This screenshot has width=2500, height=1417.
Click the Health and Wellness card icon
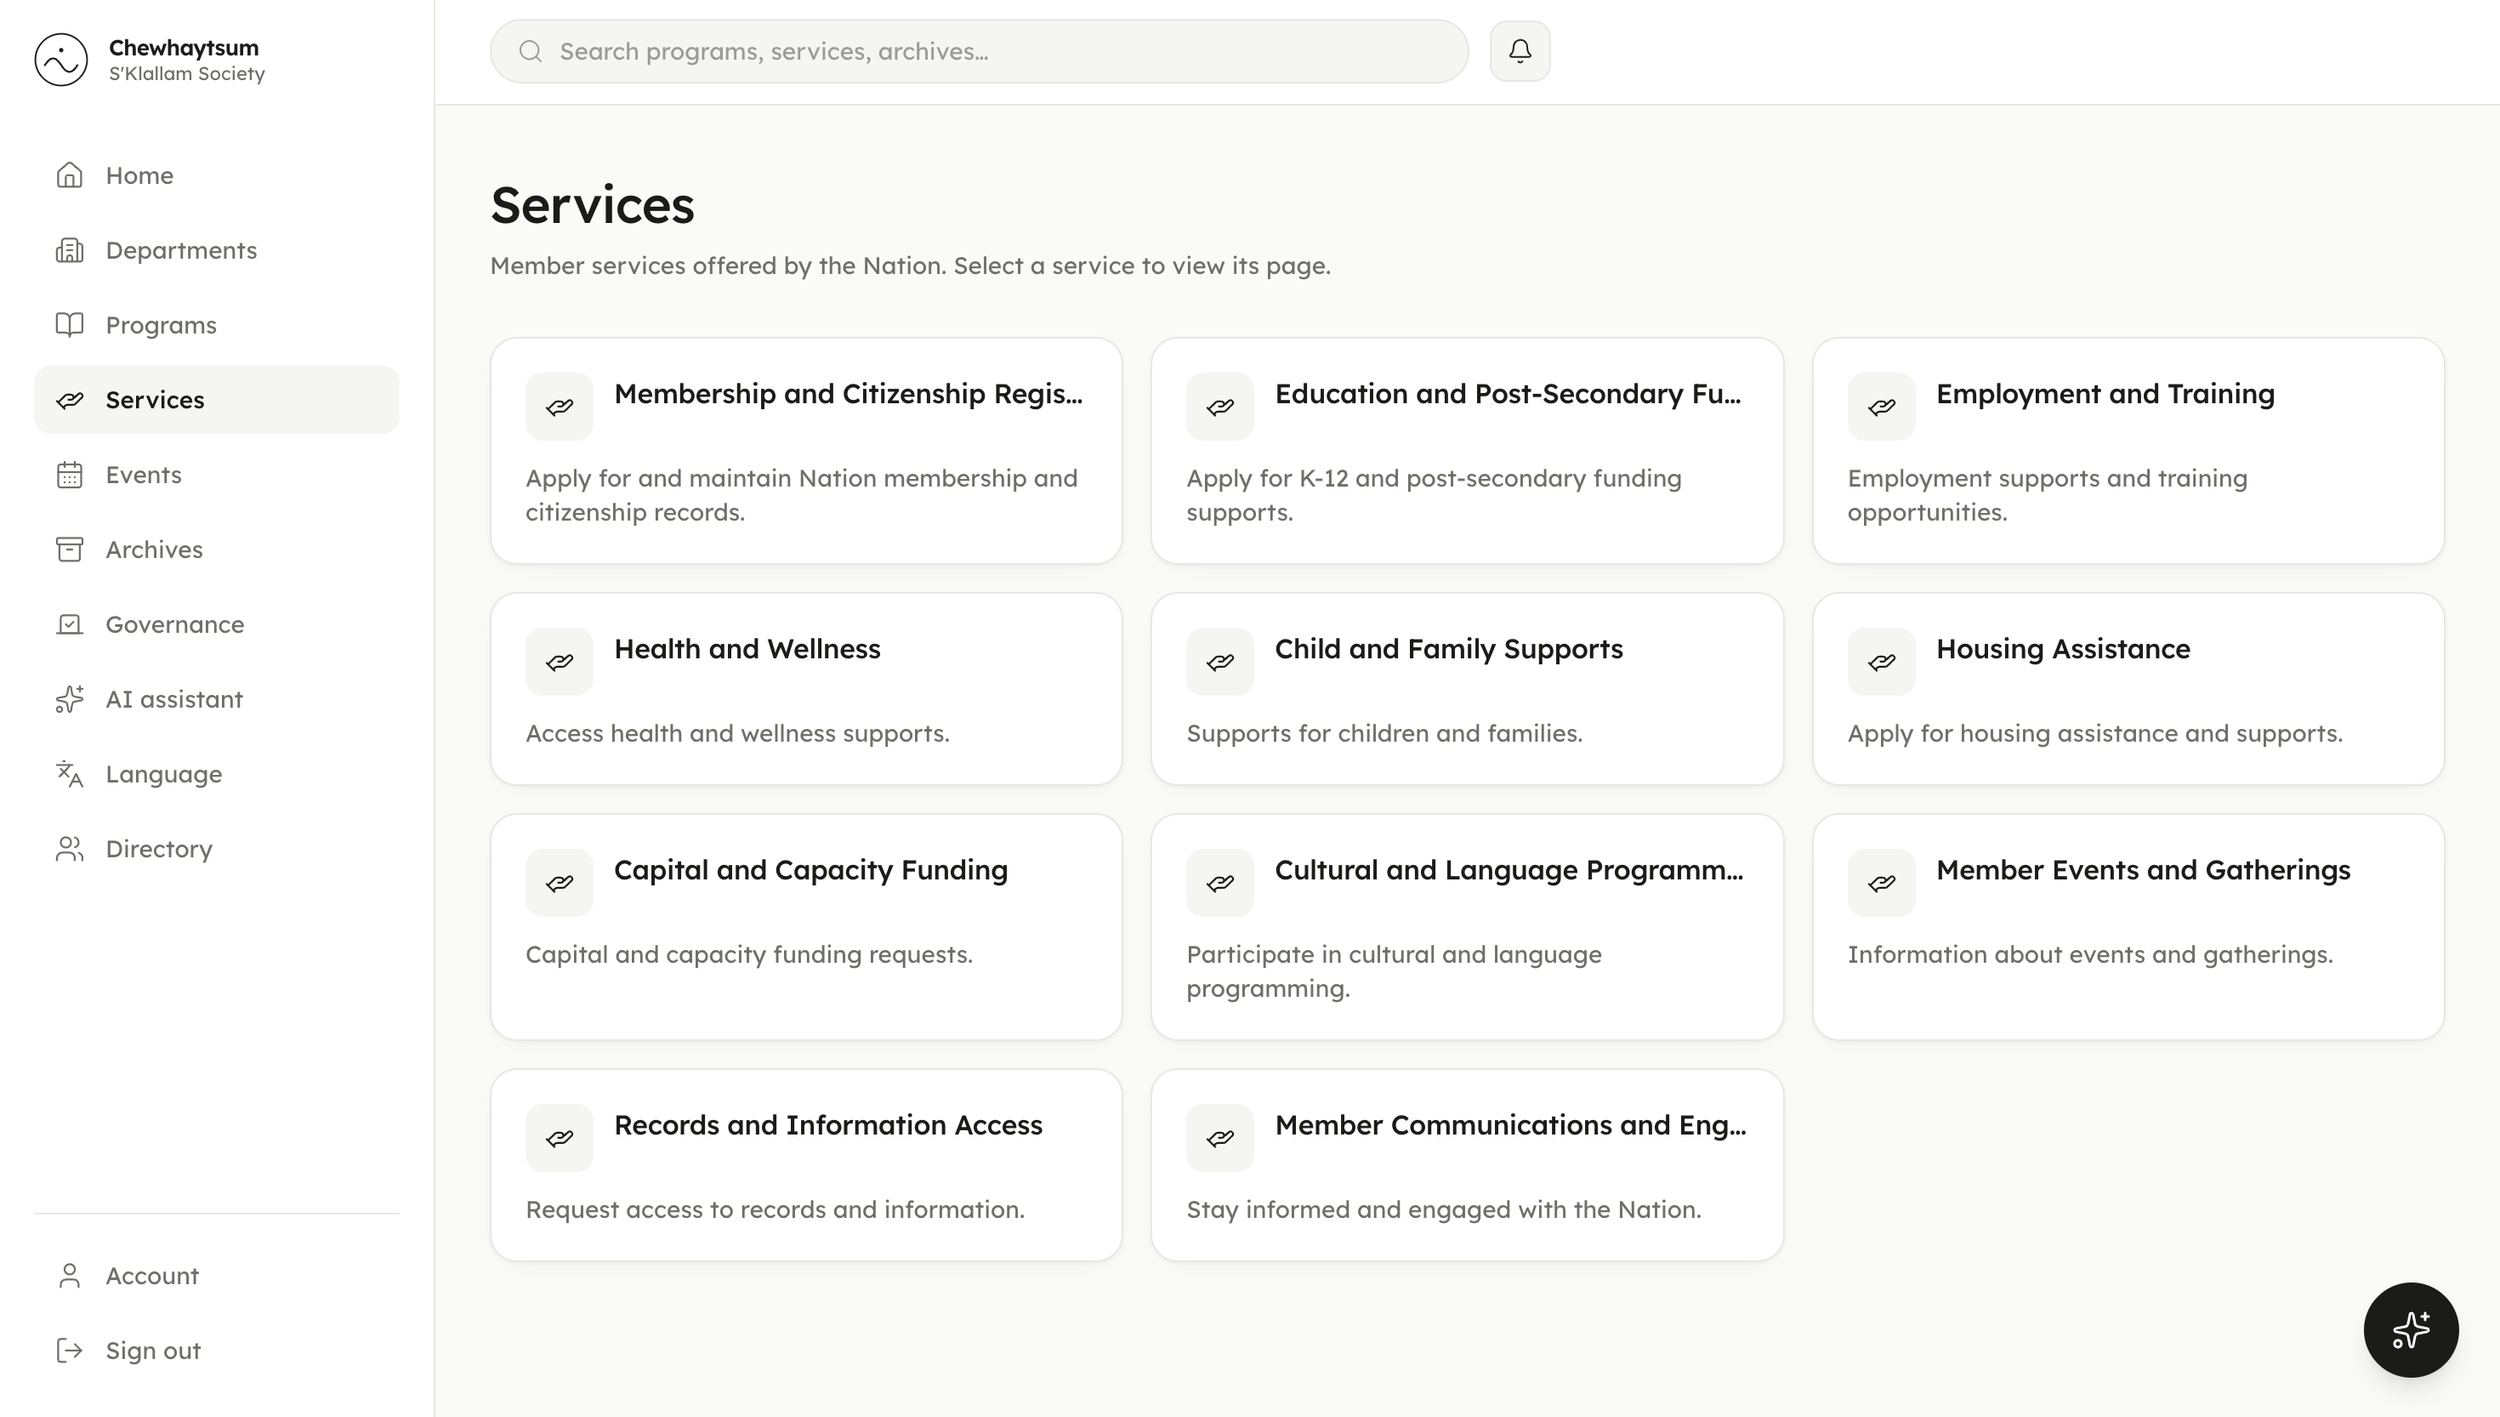pos(560,662)
